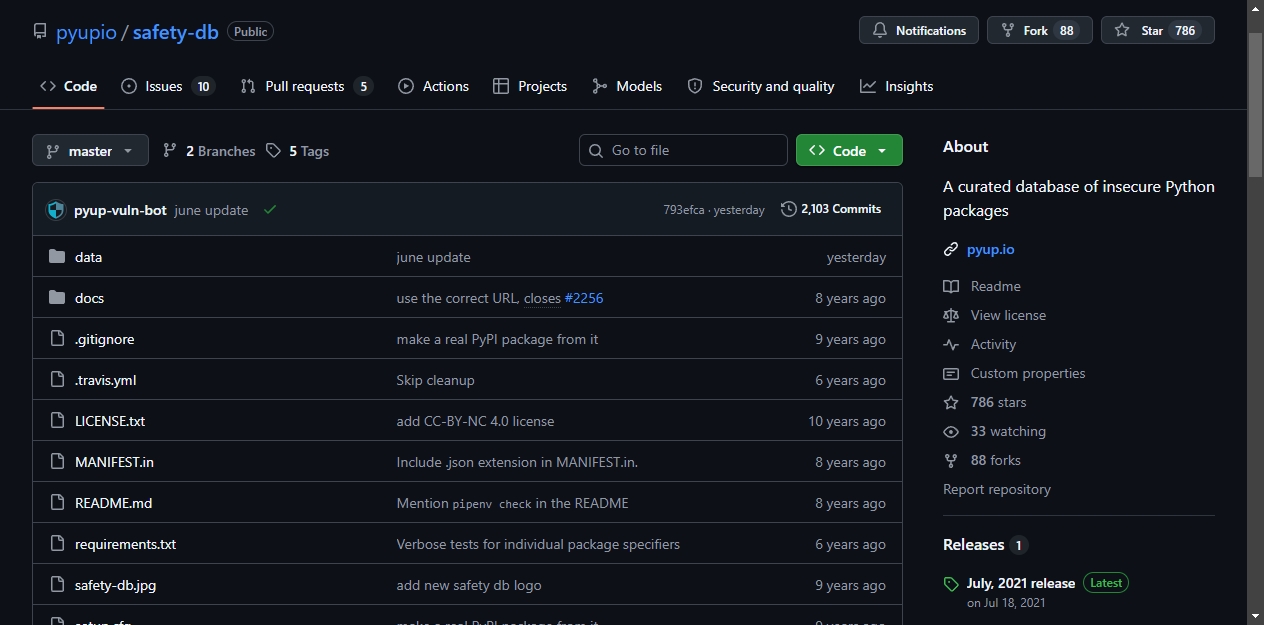Open the 2,103 Commits history
Screen dimensions: 1264x625
pyautogui.click(x=831, y=209)
